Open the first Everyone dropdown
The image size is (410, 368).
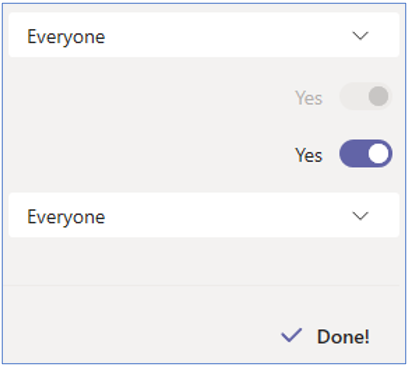204,35
